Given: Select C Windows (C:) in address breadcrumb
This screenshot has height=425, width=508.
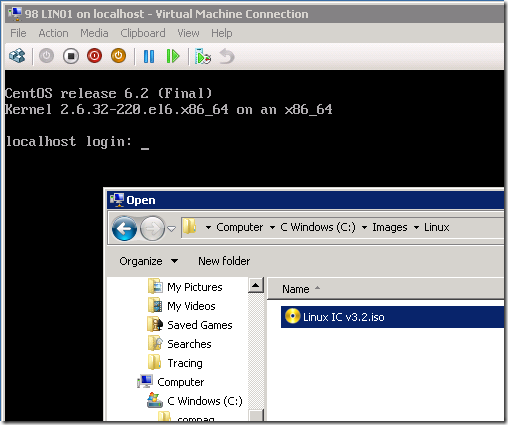Looking at the screenshot, I should tap(318, 227).
